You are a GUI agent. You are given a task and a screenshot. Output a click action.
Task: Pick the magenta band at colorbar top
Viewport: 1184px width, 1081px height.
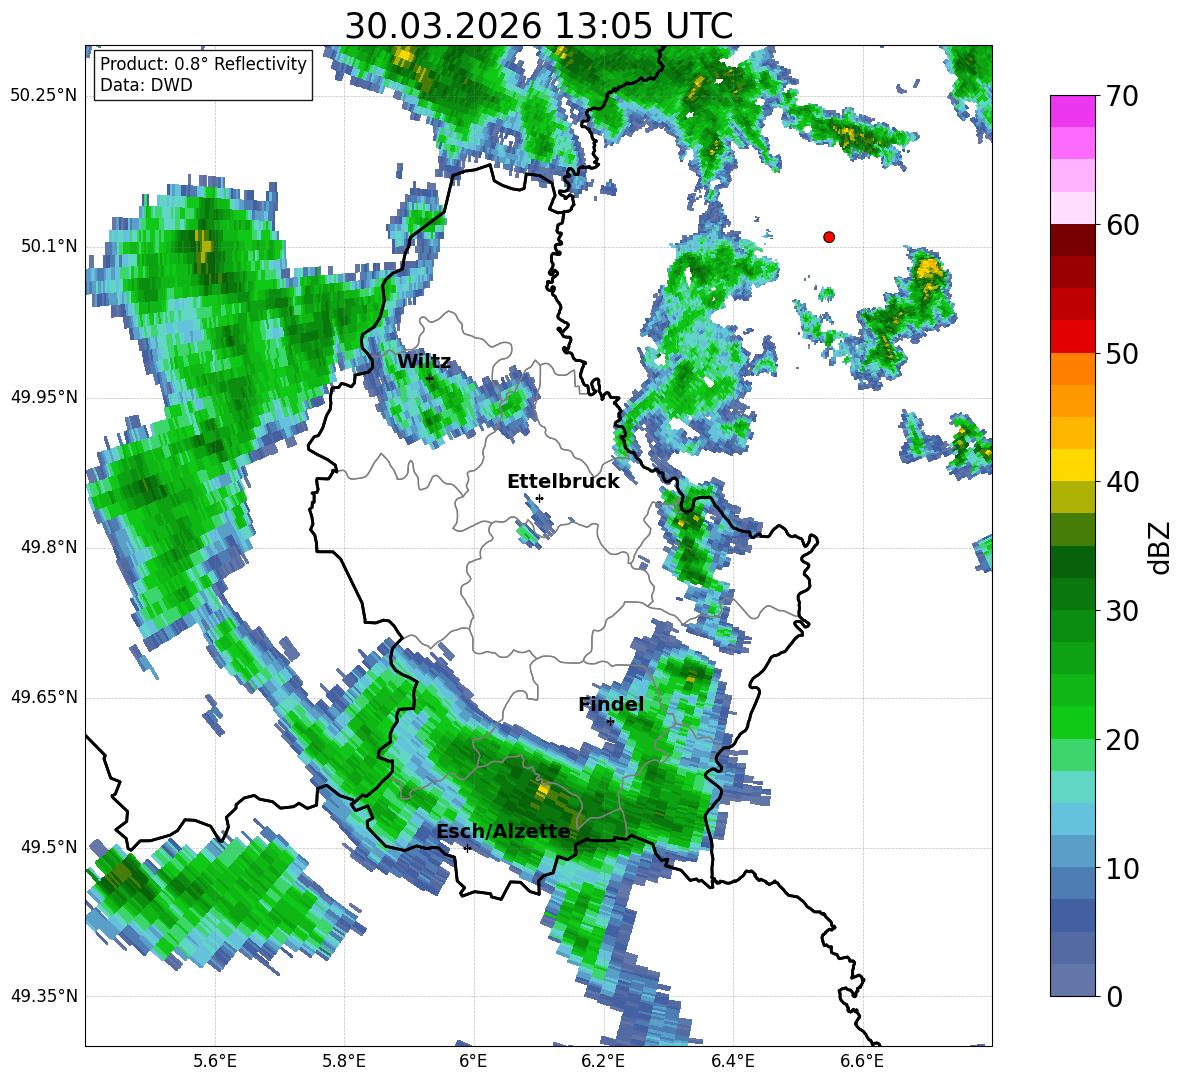pos(1072,111)
